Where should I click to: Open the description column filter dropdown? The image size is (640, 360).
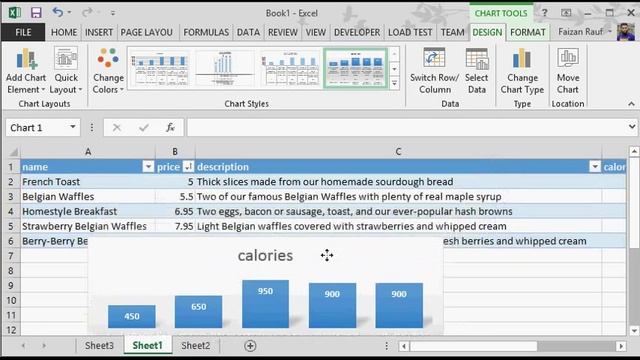tap(595, 167)
